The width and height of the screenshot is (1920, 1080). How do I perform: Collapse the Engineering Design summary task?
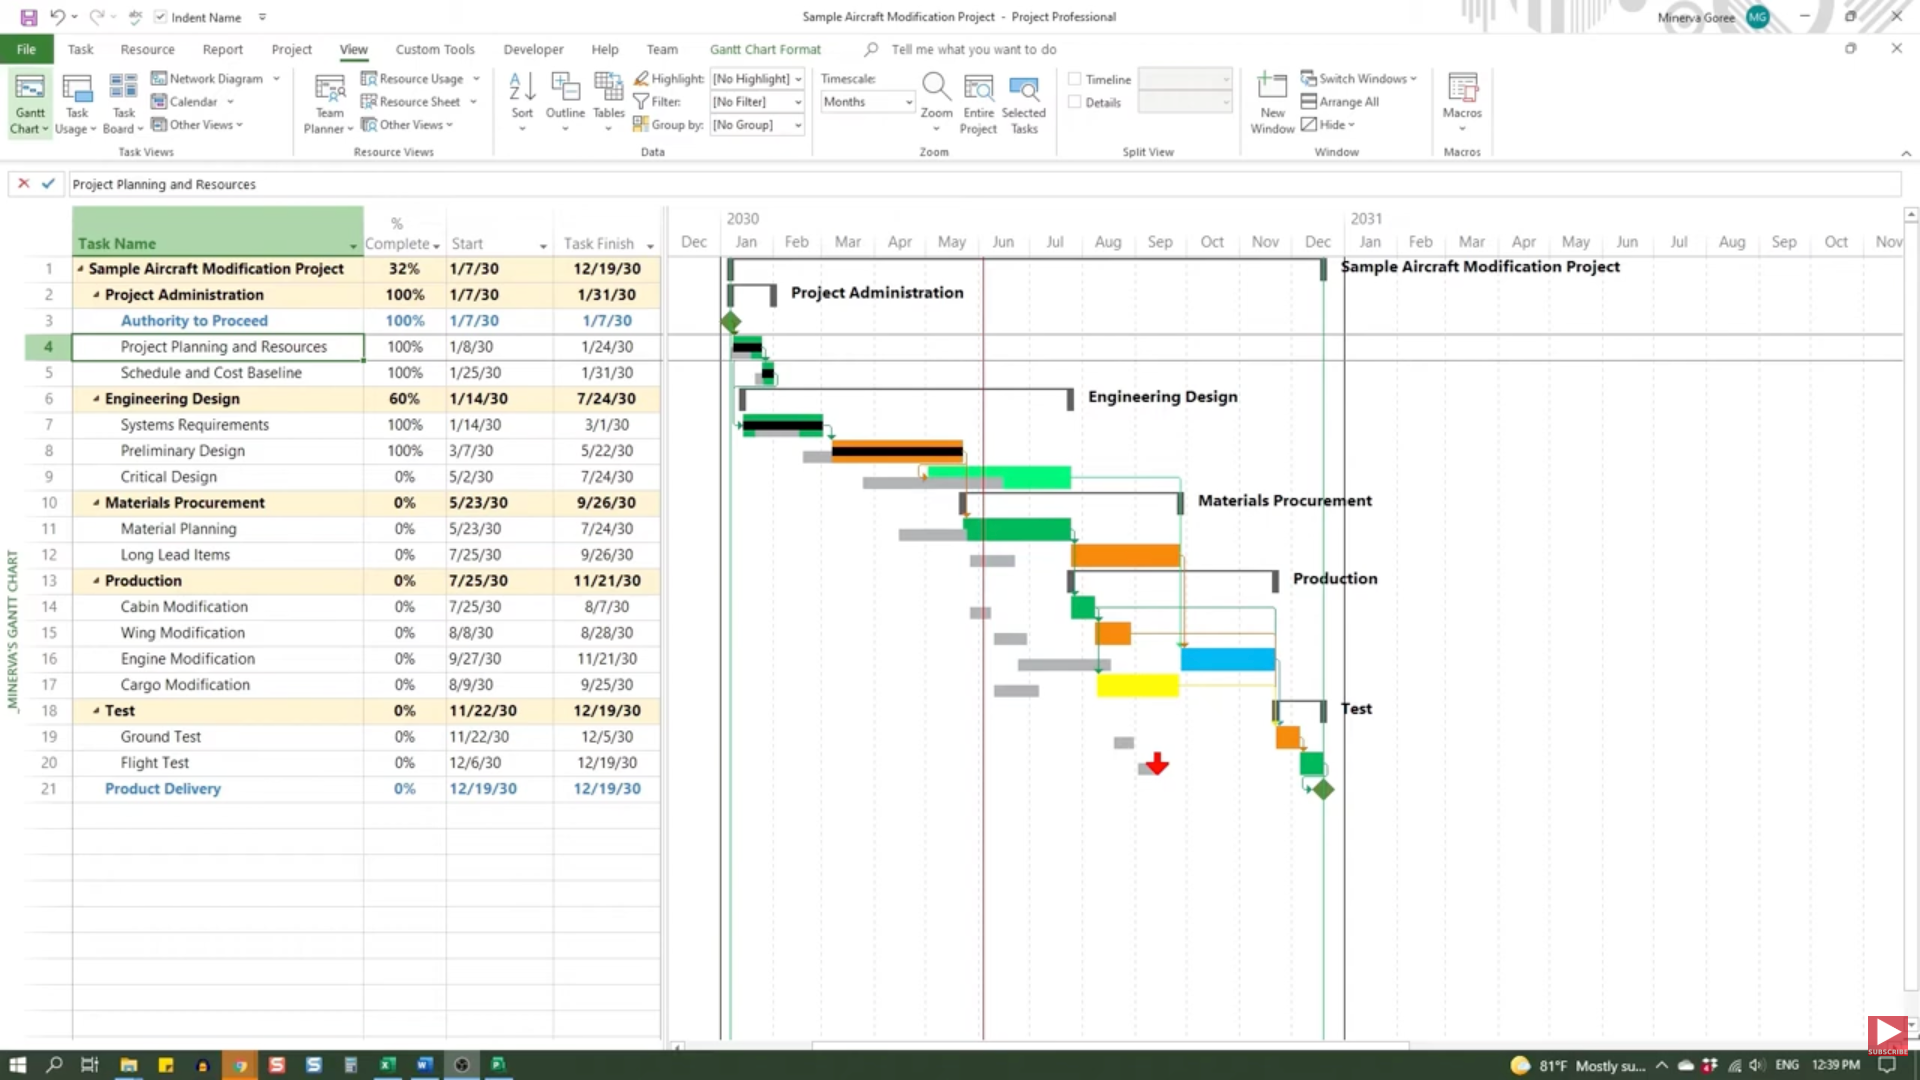96,399
